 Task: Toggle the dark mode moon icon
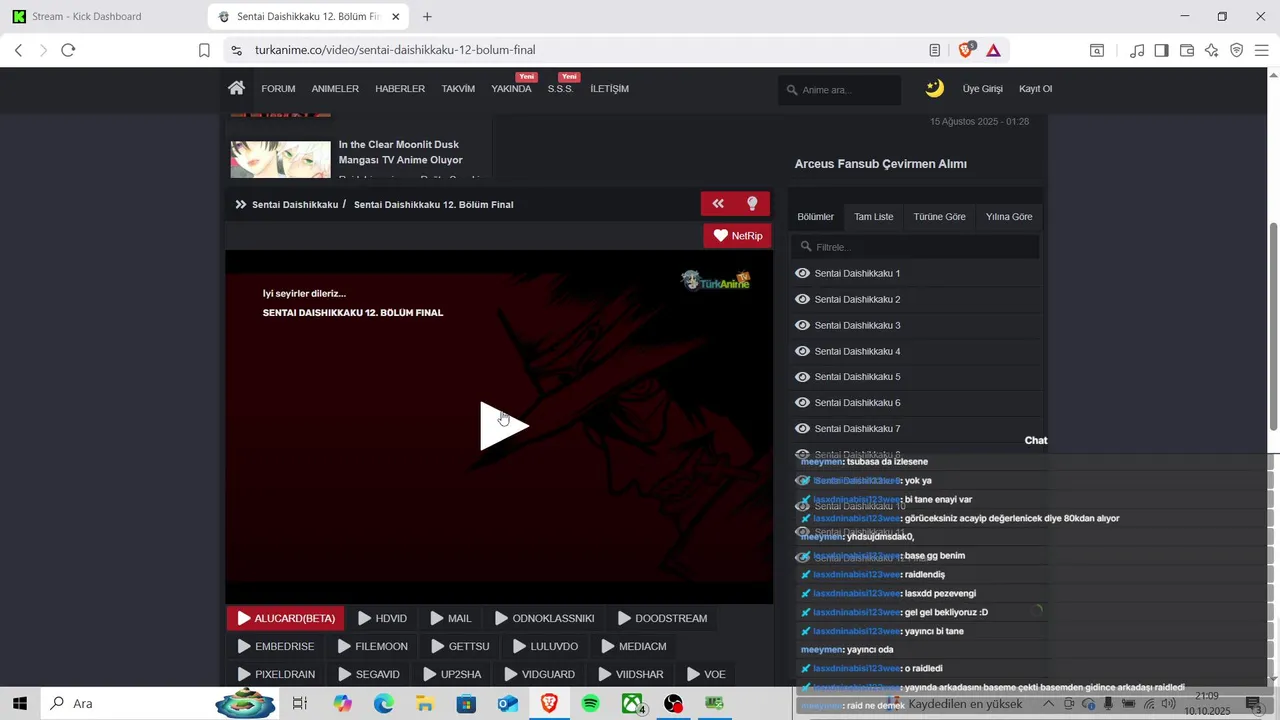[934, 88]
